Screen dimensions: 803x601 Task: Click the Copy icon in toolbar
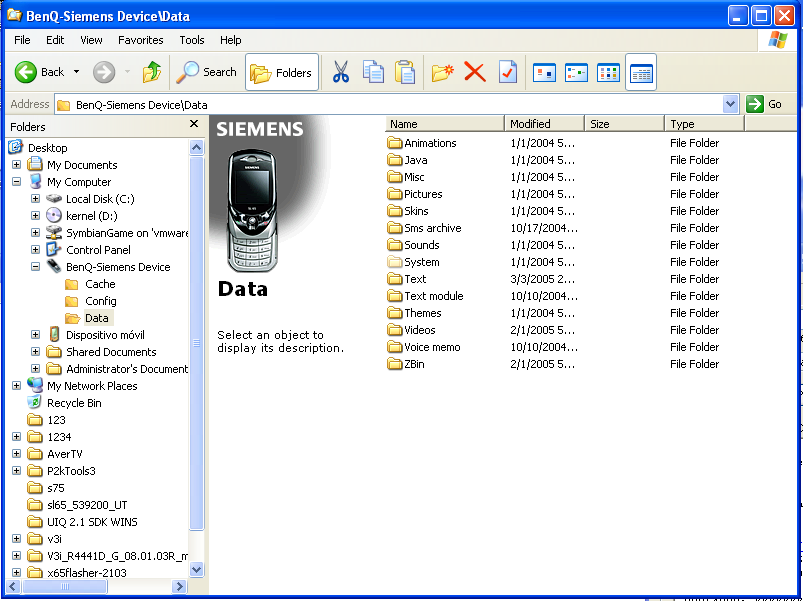(373, 72)
